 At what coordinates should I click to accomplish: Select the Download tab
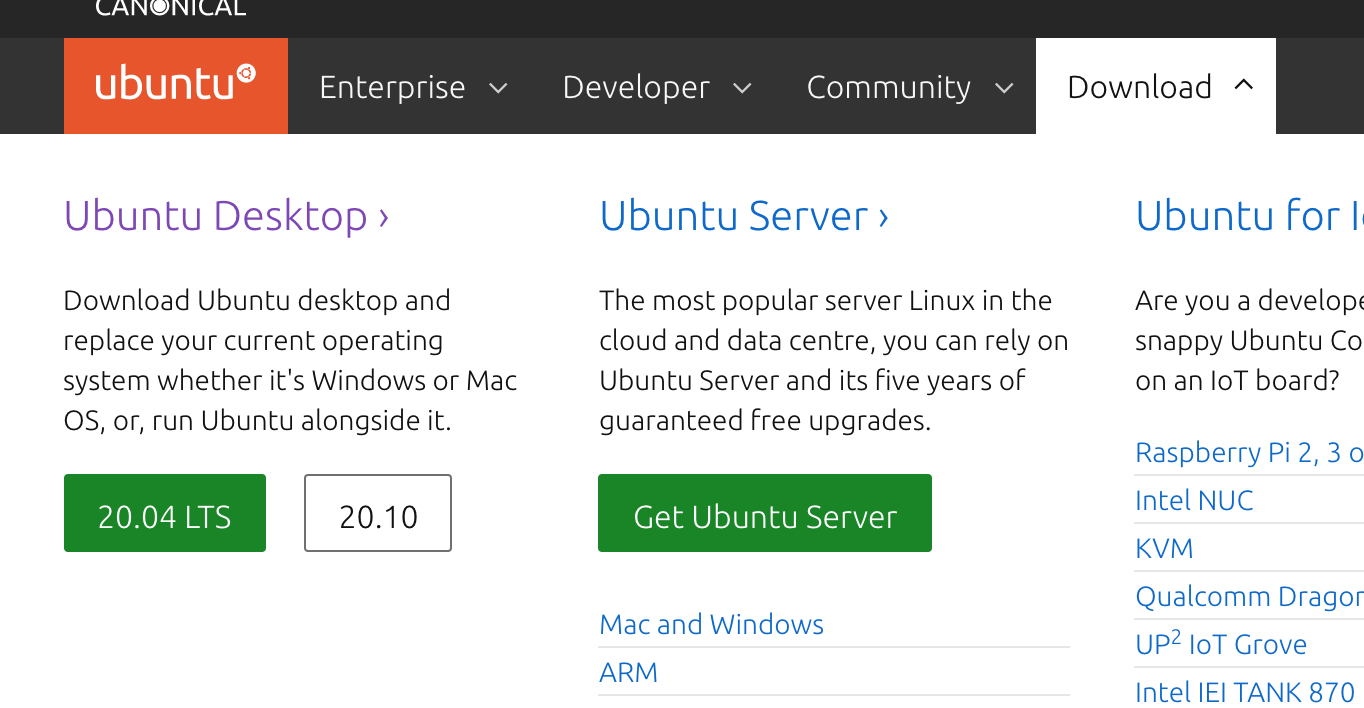click(1156, 87)
